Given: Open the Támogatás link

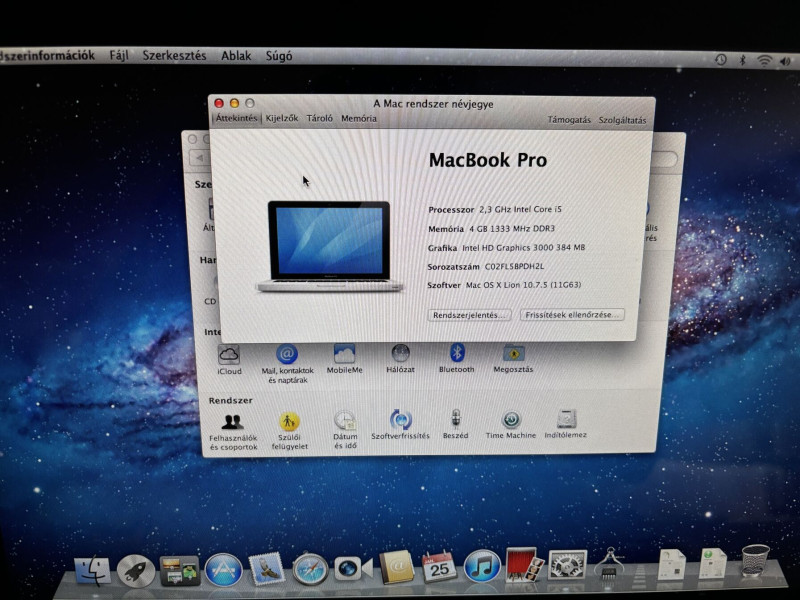Looking at the screenshot, I should [569, 120].
